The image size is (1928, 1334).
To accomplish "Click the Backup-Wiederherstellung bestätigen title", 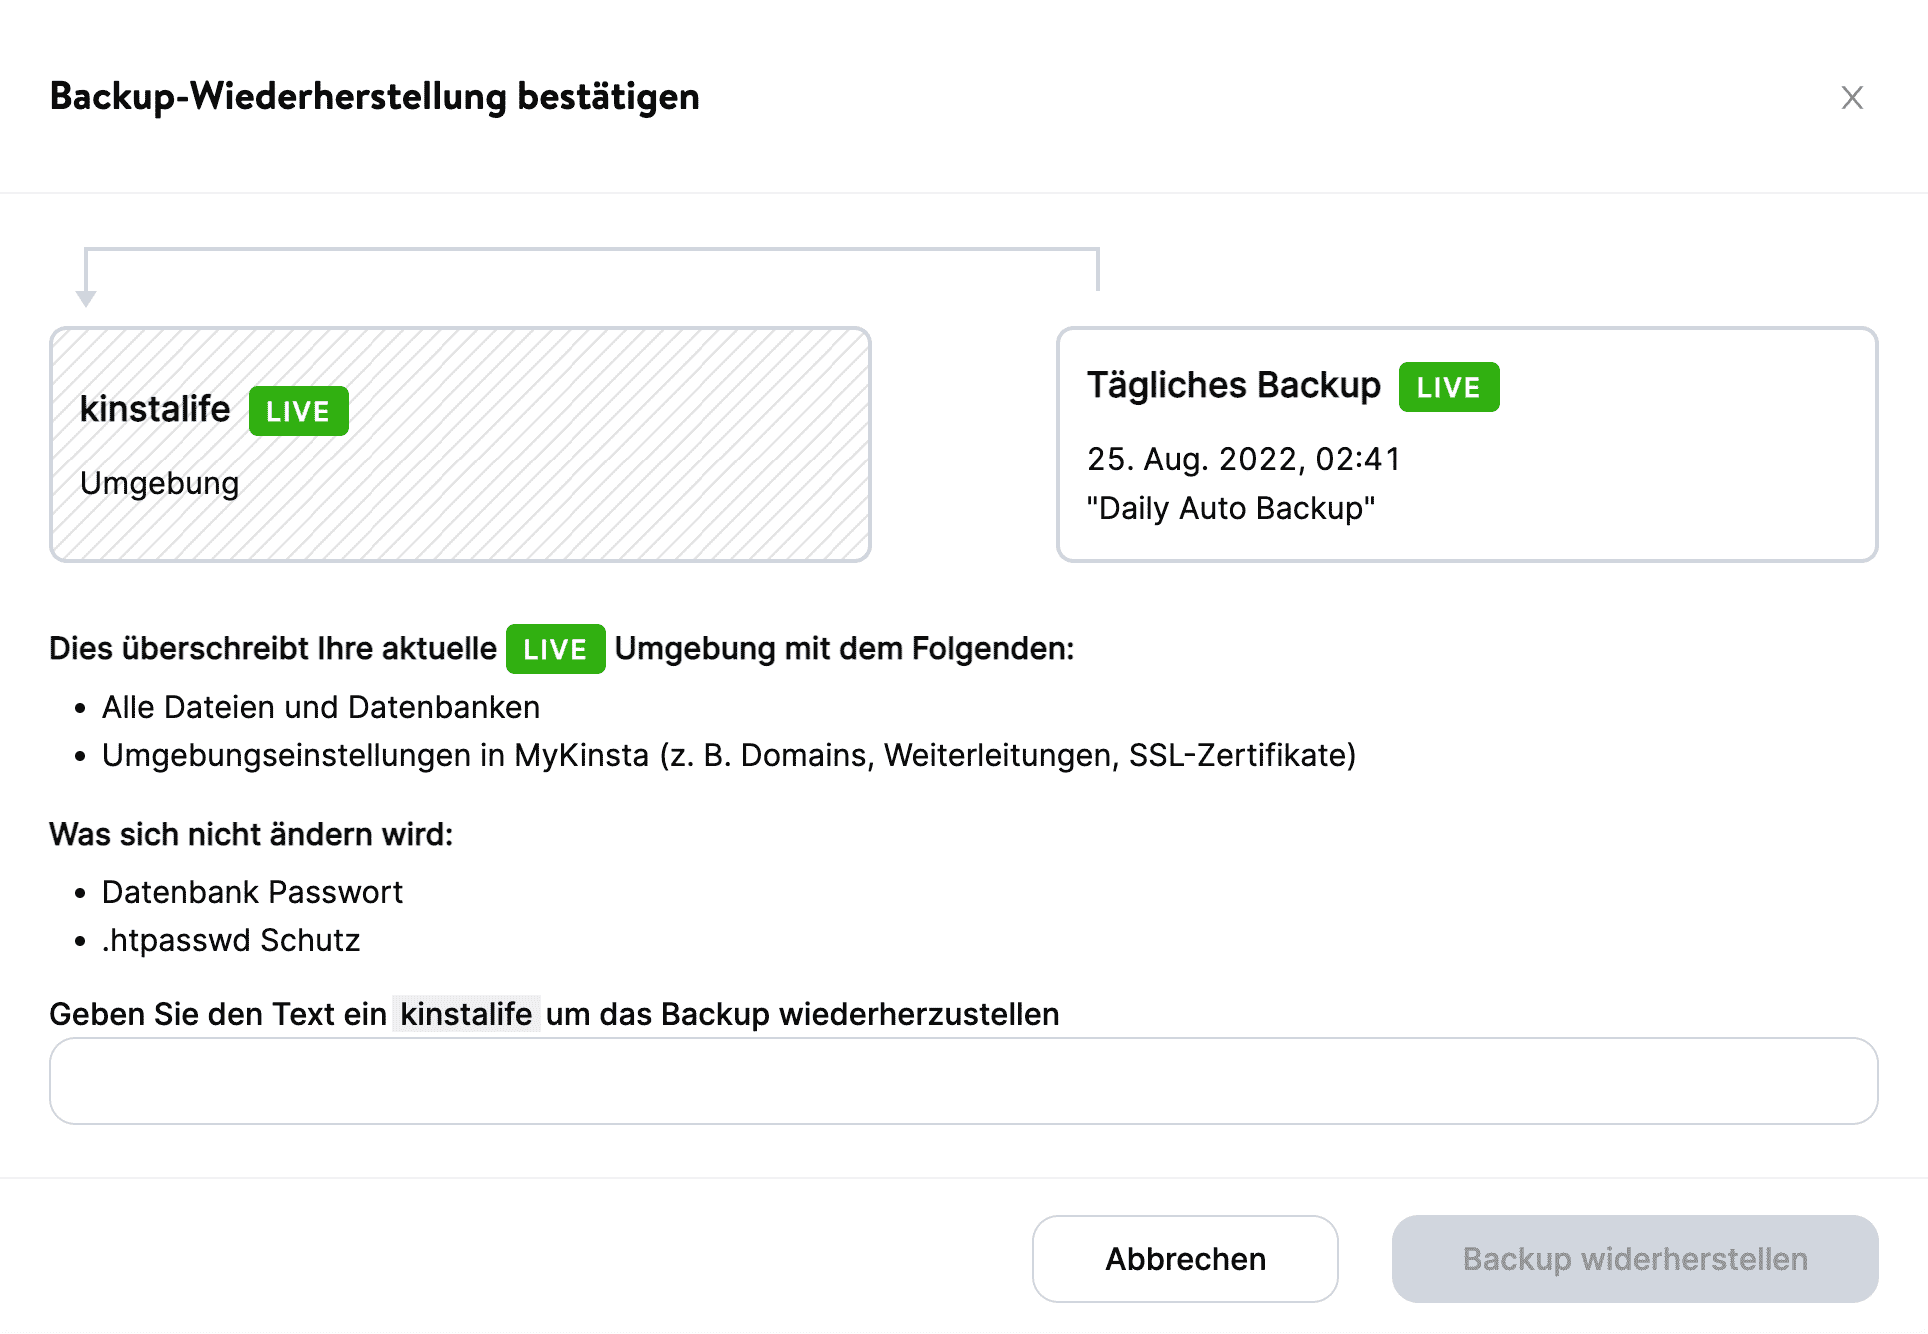I will 374,97.
